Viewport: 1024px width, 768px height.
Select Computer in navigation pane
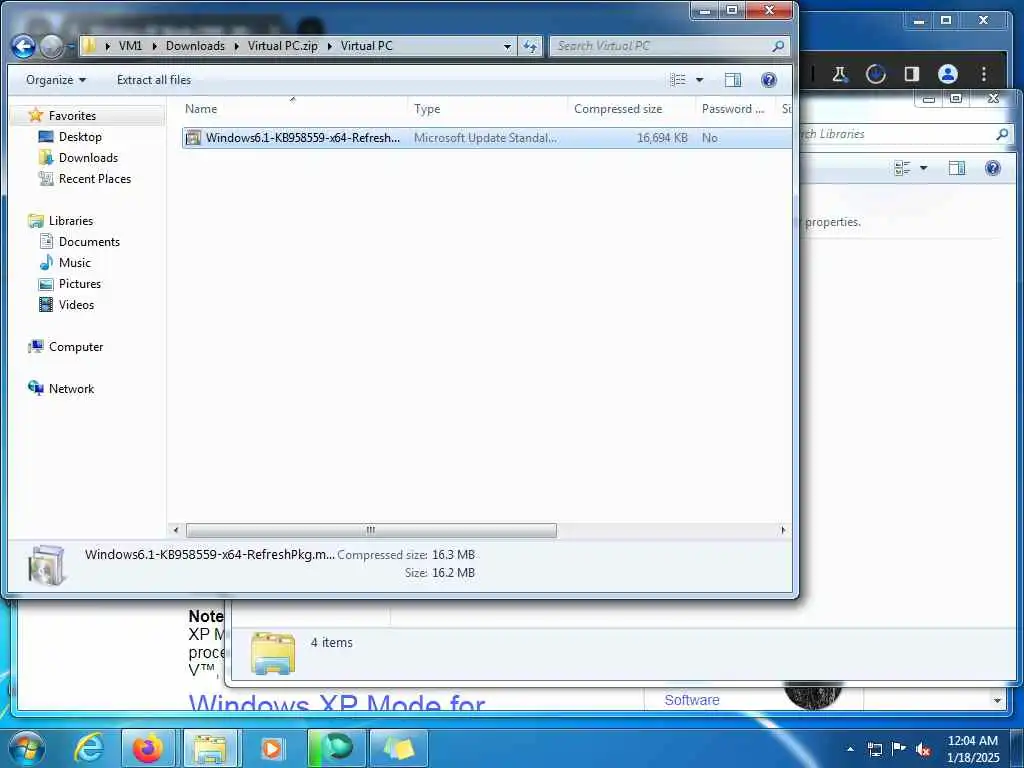coord(76,347)
